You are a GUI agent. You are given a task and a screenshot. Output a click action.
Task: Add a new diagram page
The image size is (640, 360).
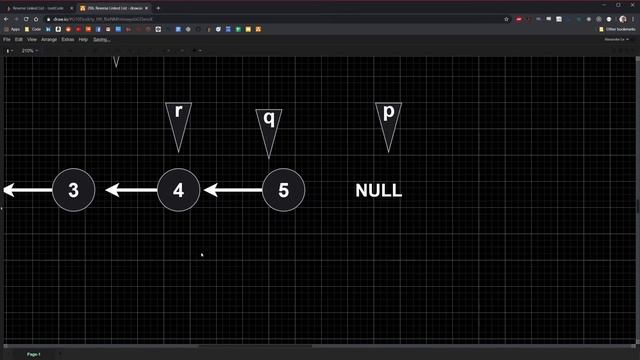click(60, 354)
